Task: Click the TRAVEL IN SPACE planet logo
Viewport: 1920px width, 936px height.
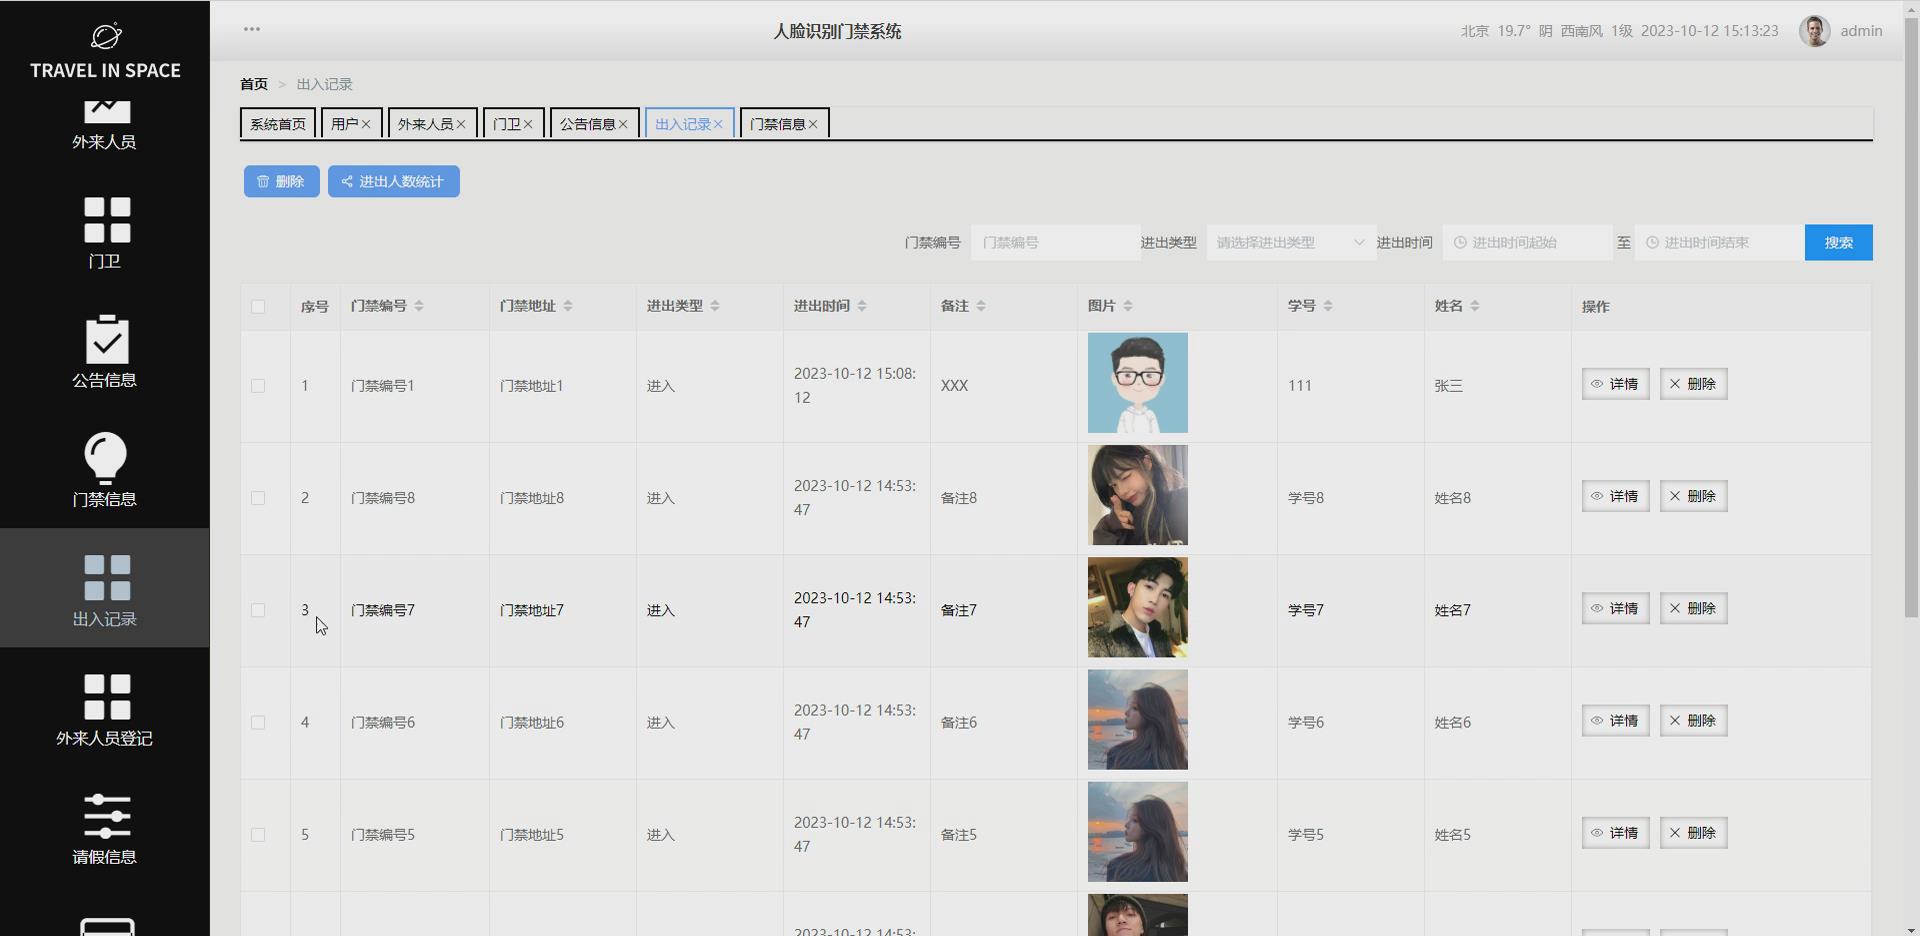Action: pyautogui.click(x=106, y=37)
